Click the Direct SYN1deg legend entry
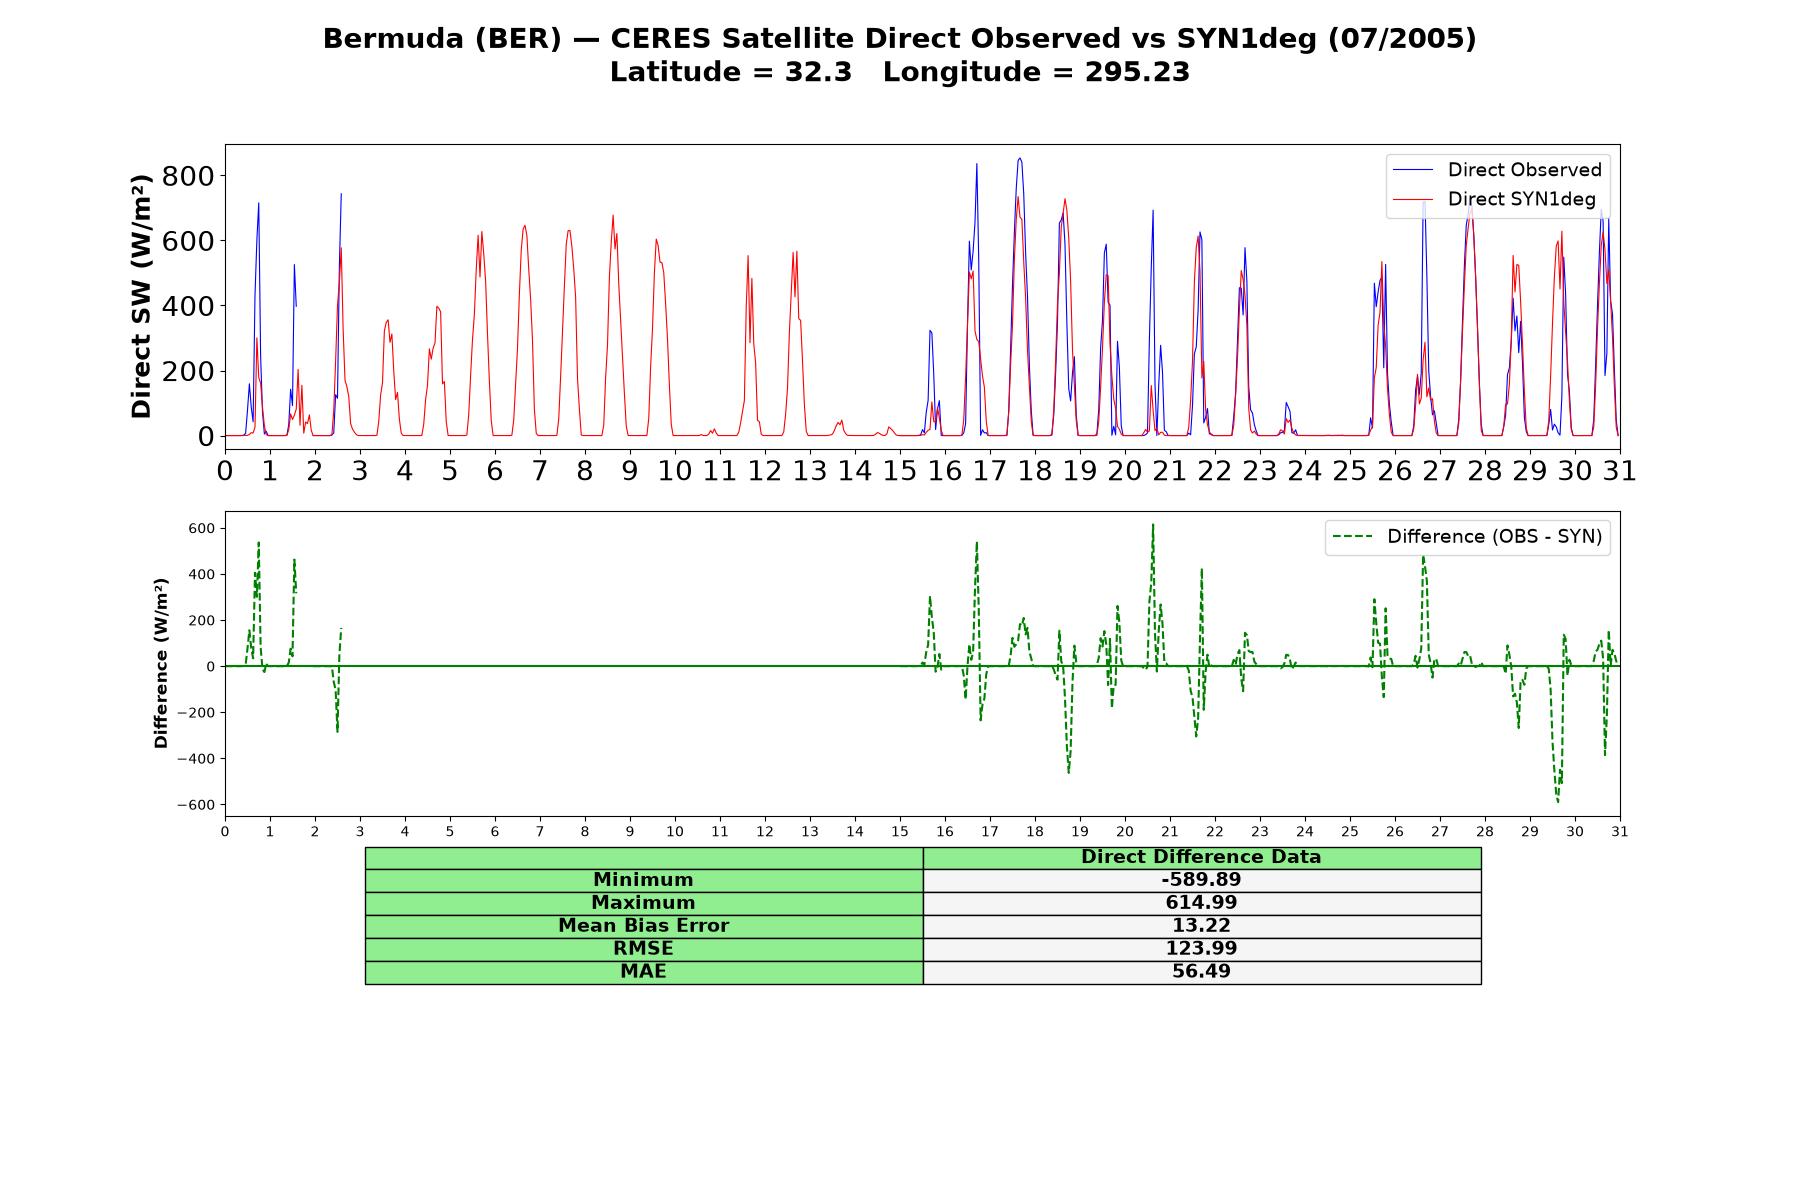This screenshot has width=1800, height=1200. [x=1495, y=199]
